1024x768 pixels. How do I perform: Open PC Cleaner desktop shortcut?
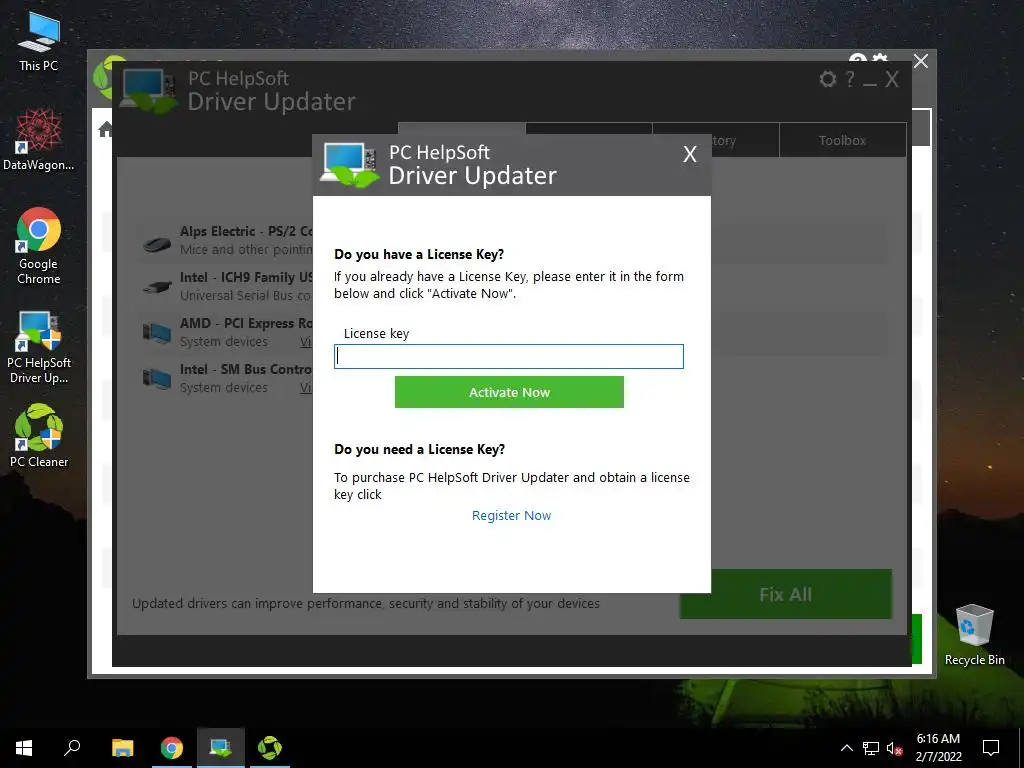[39, 436]
